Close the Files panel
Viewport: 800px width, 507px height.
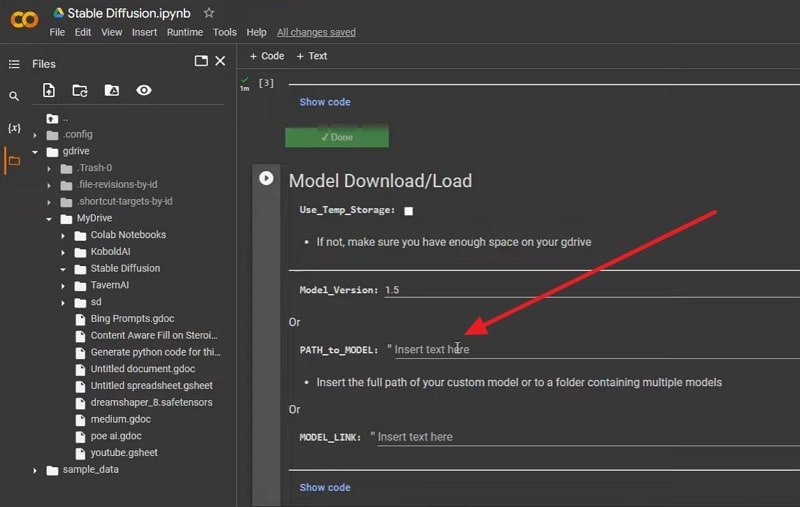220,61
